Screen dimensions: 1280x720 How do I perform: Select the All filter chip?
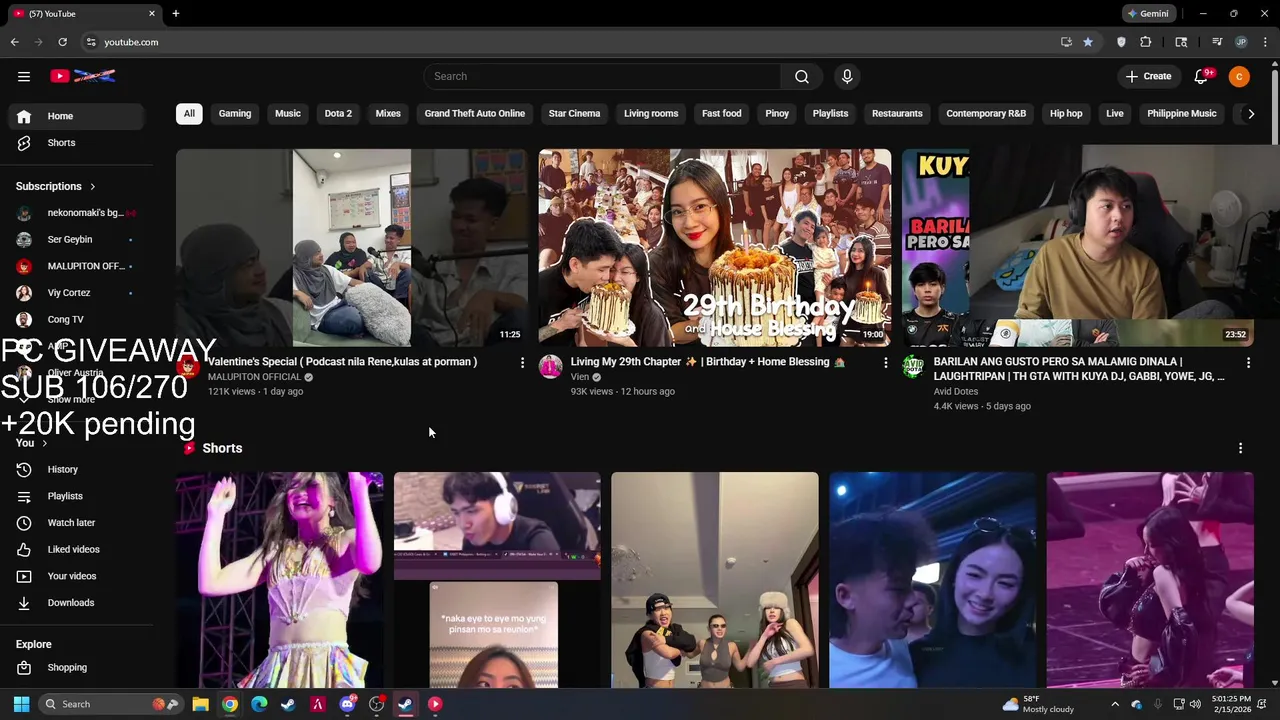click(x=189, y=113)
